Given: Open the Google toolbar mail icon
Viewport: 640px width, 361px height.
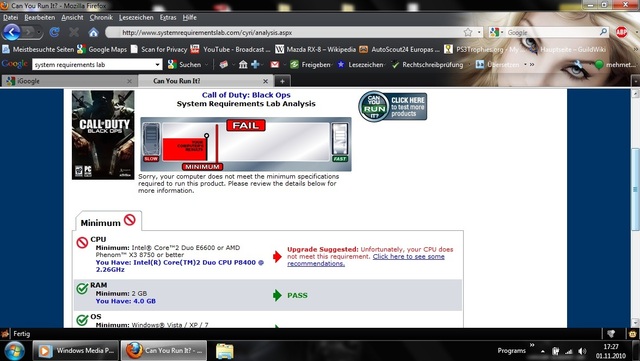Looking at the screenshot, I should click(275, 65).
